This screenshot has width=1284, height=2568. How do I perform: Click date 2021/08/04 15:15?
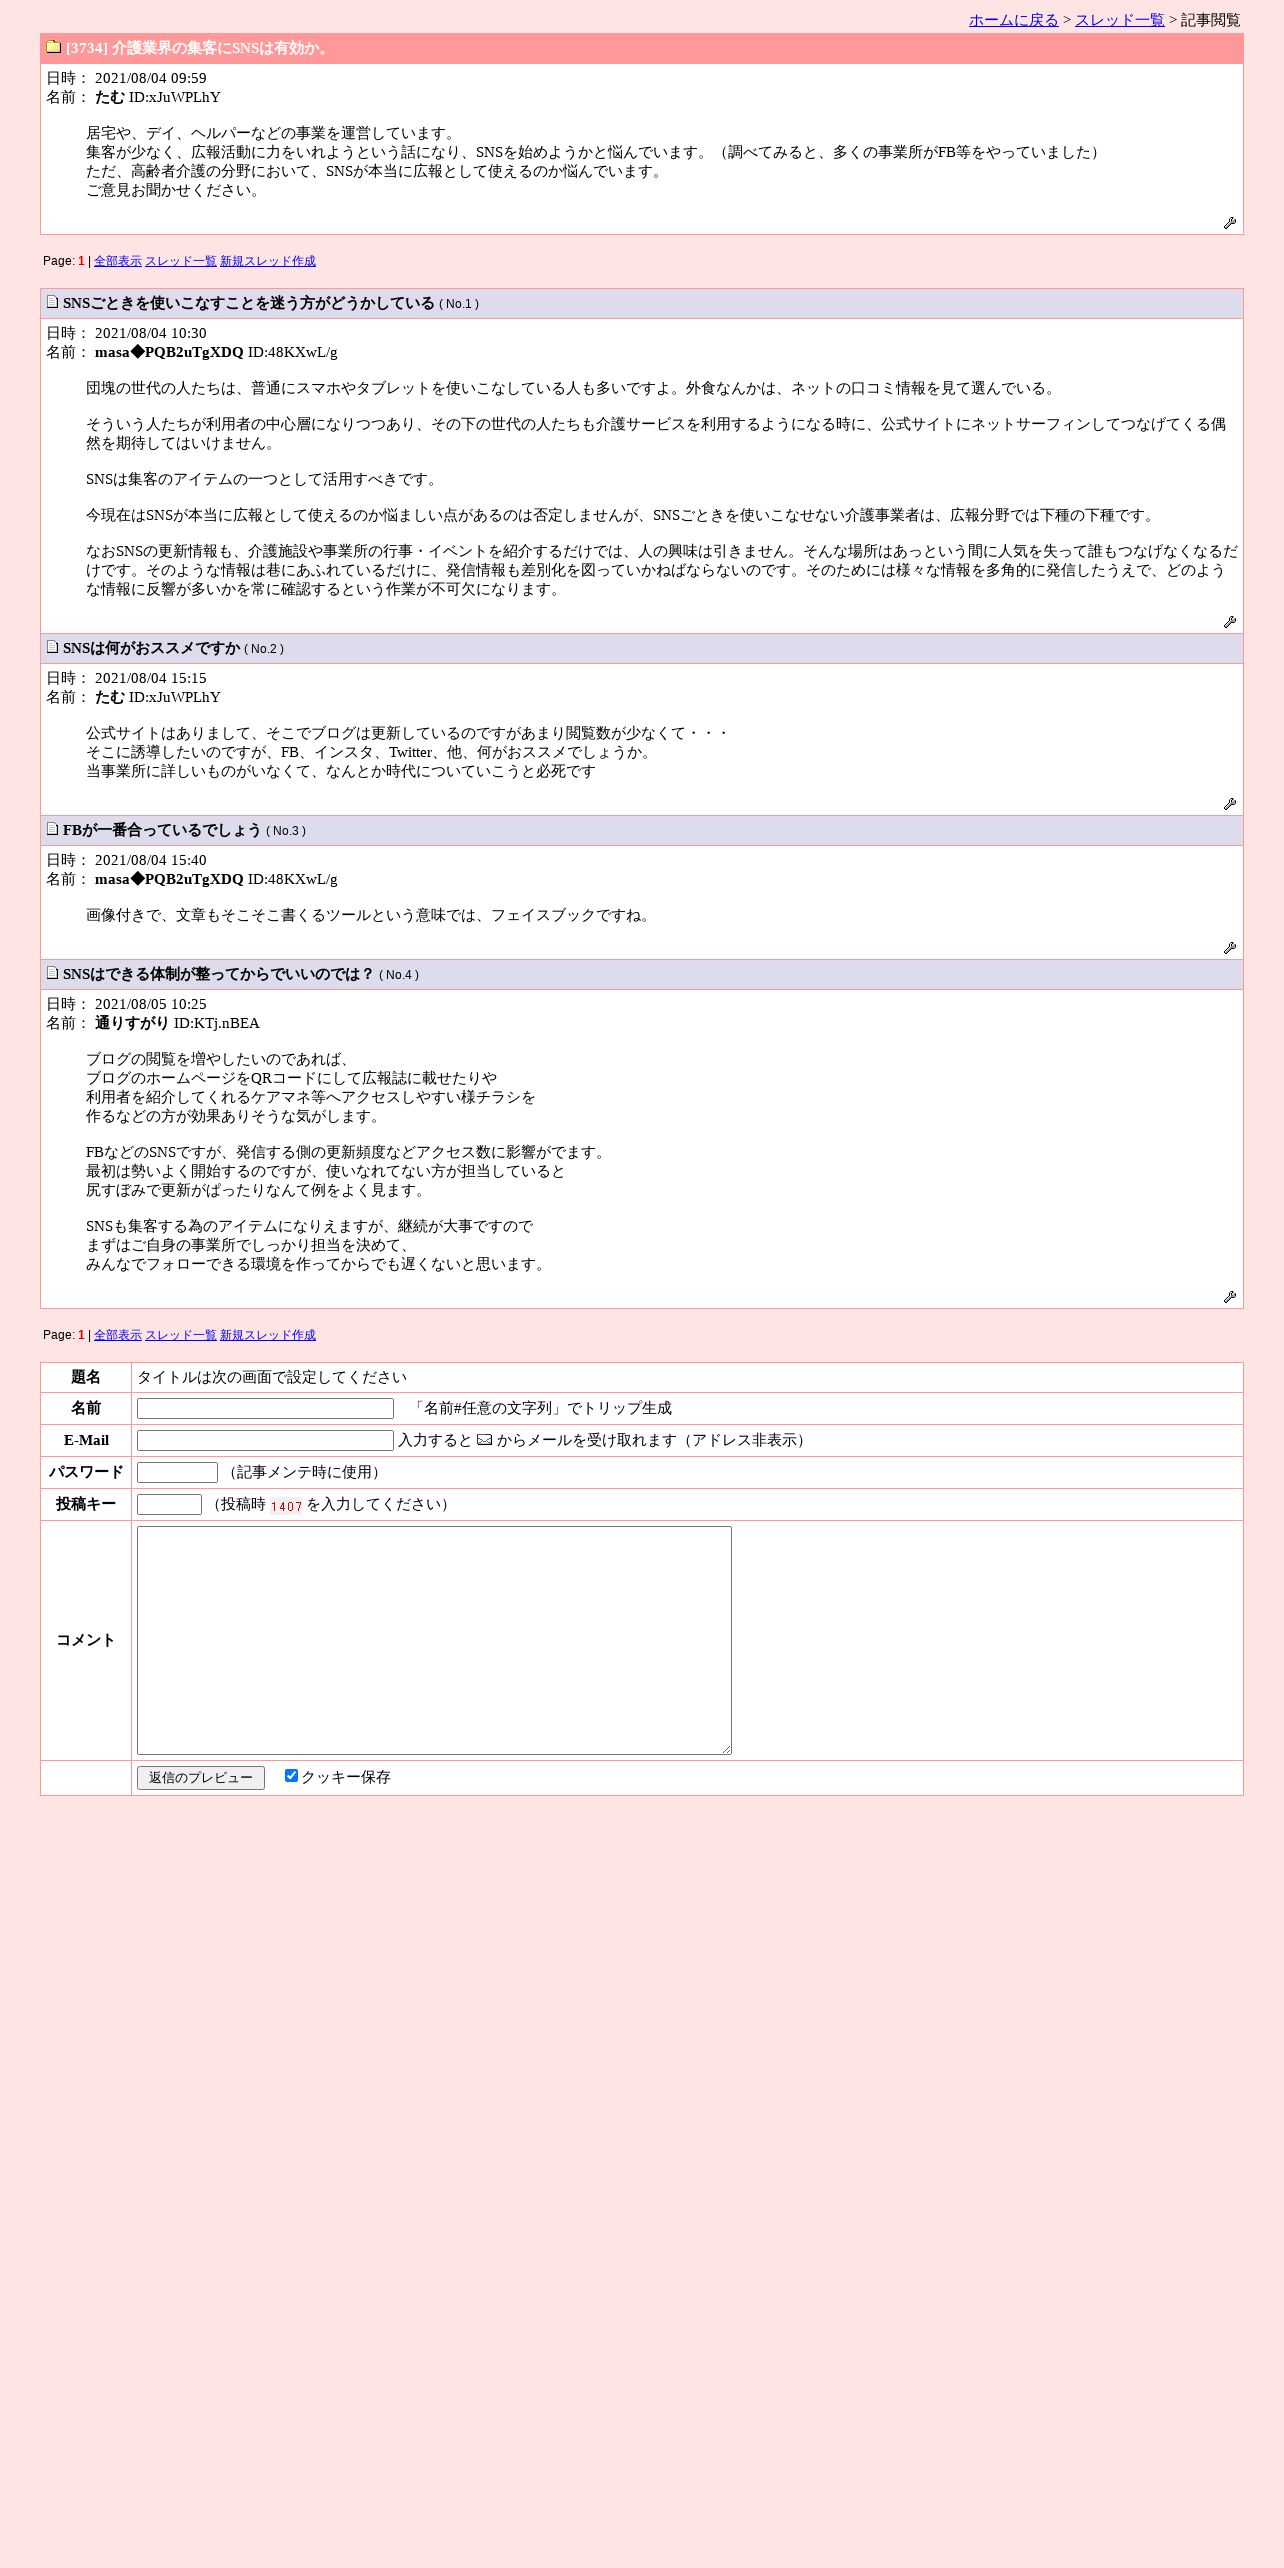(151, 678)
